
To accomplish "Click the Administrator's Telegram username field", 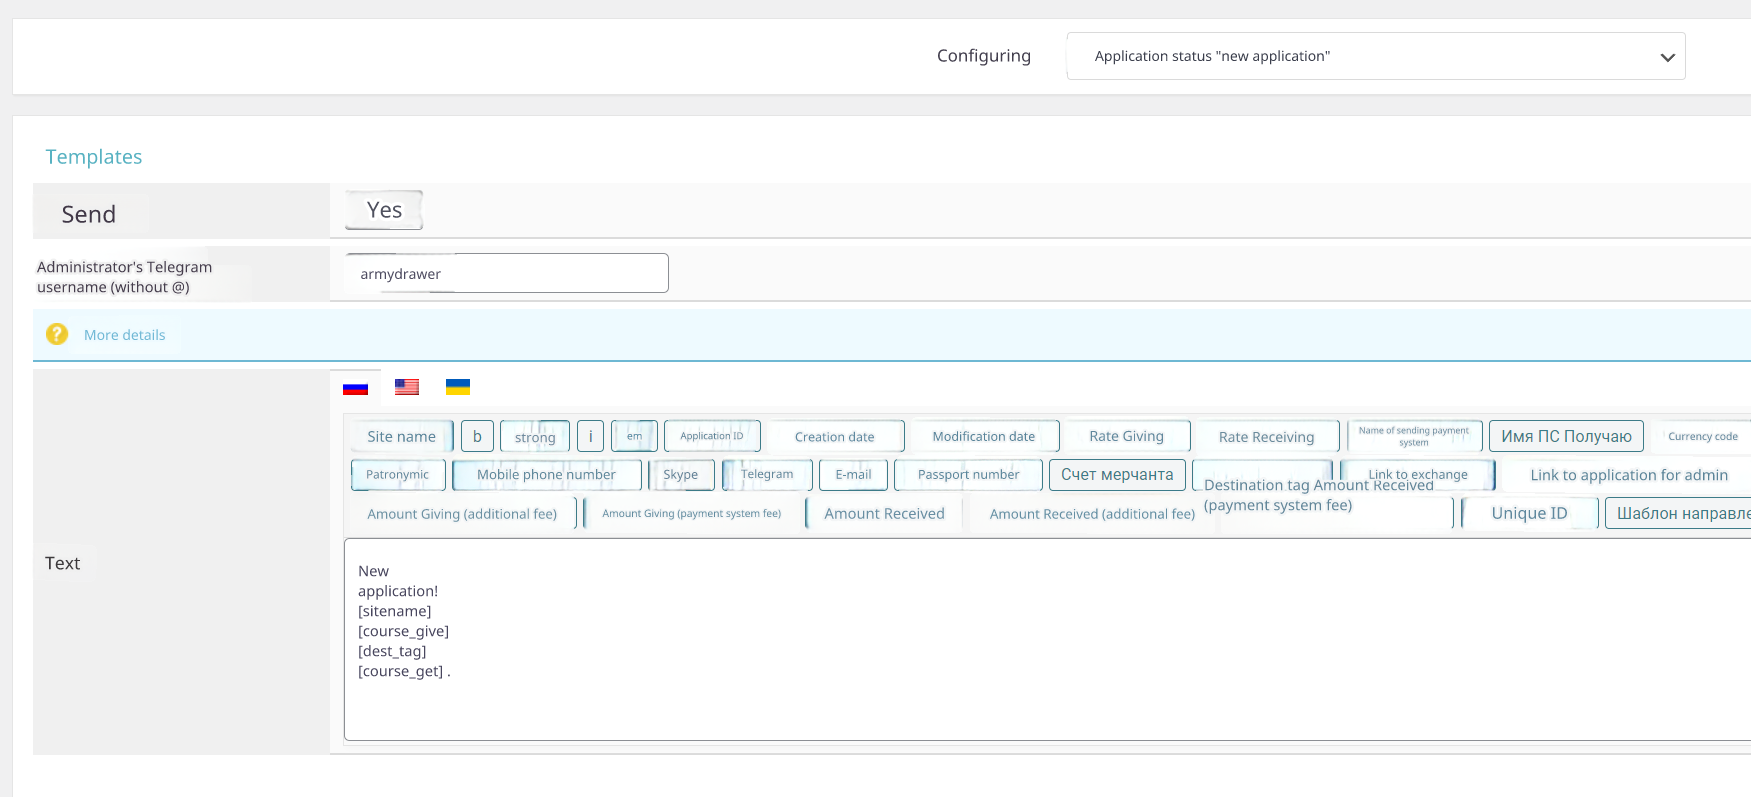I will (506, 273).
